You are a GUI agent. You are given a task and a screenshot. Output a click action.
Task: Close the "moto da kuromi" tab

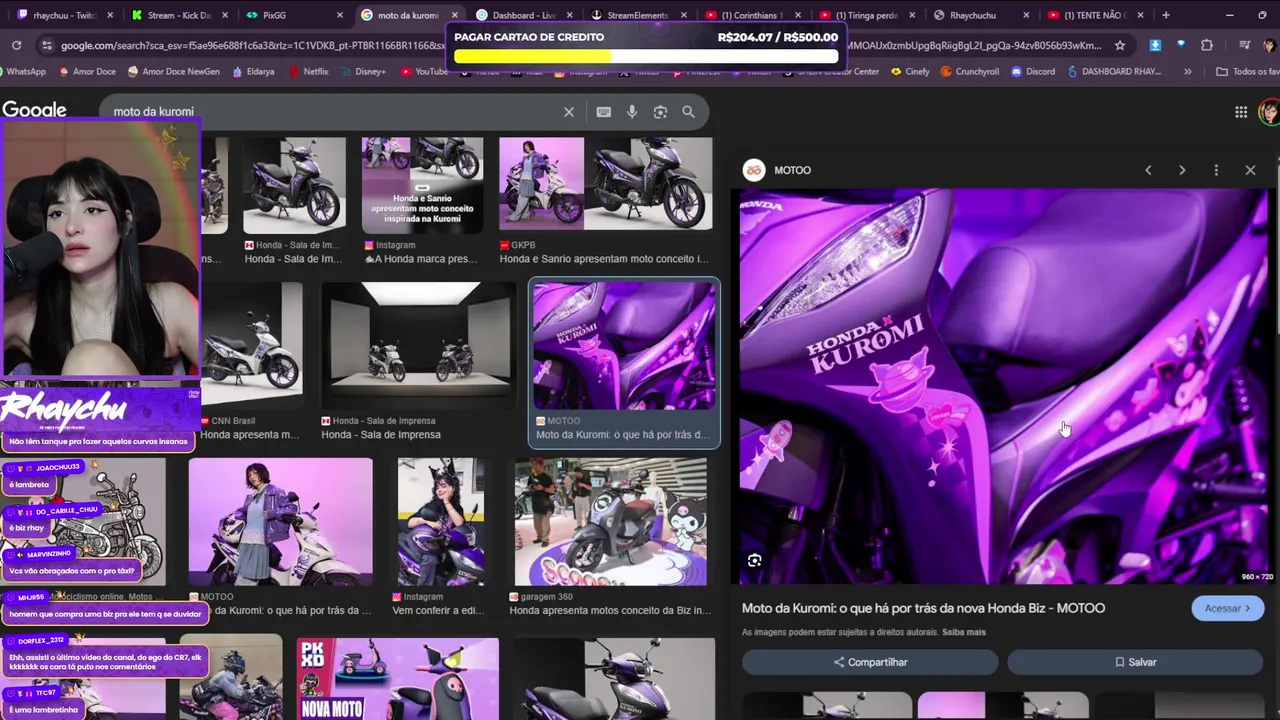click(x=456, y=15)
